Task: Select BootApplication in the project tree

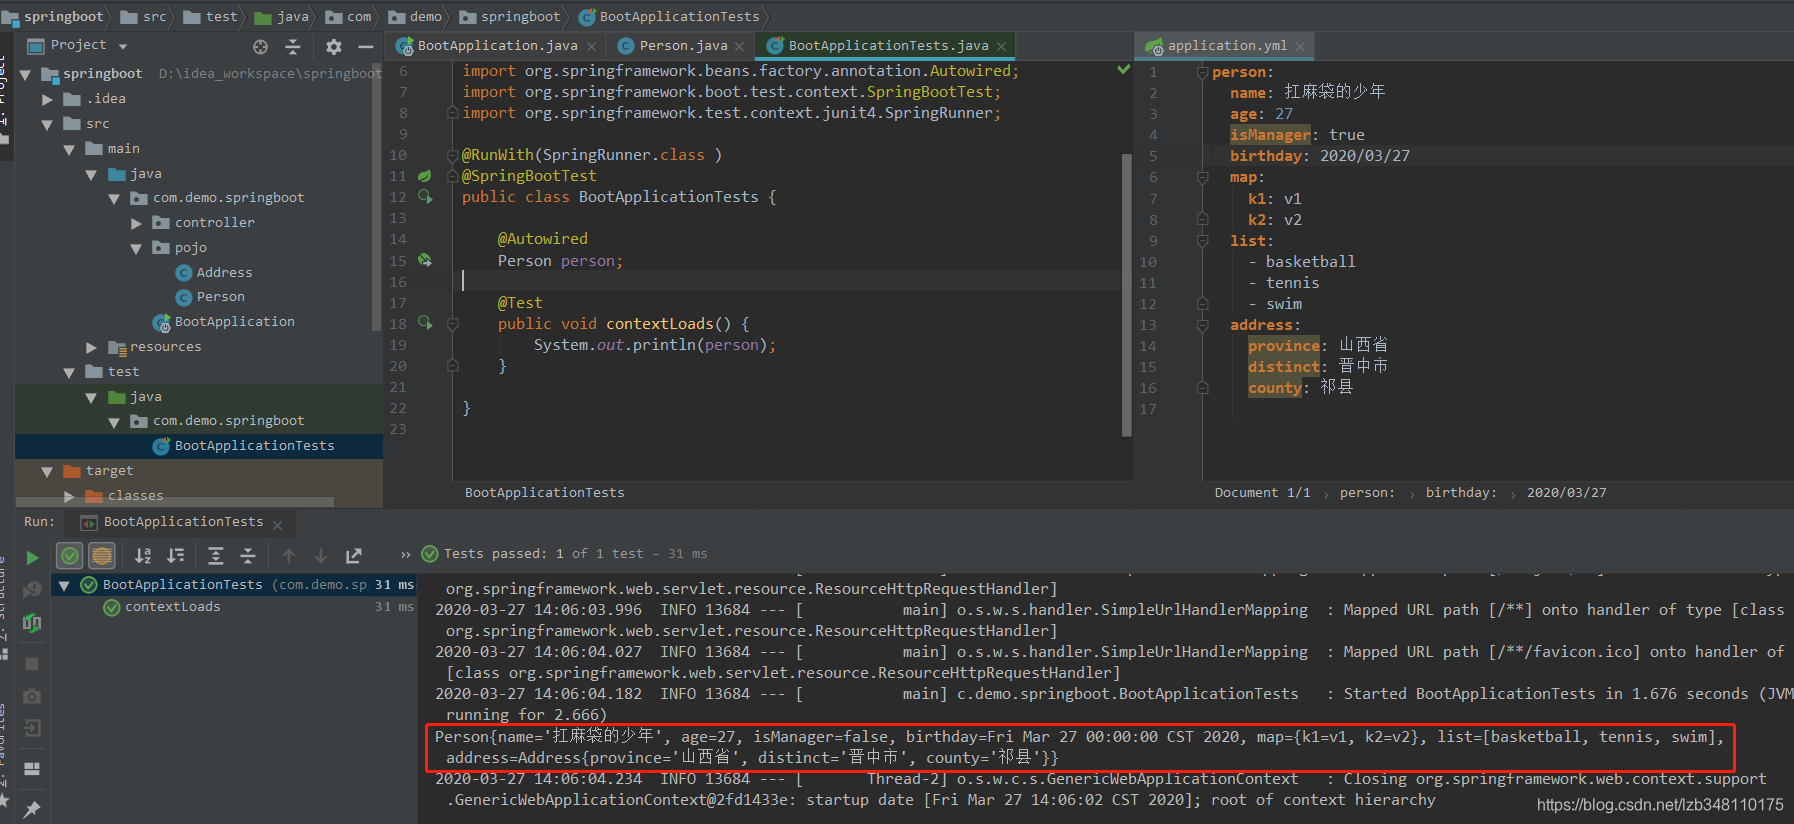Action: [x=224, y=322]
